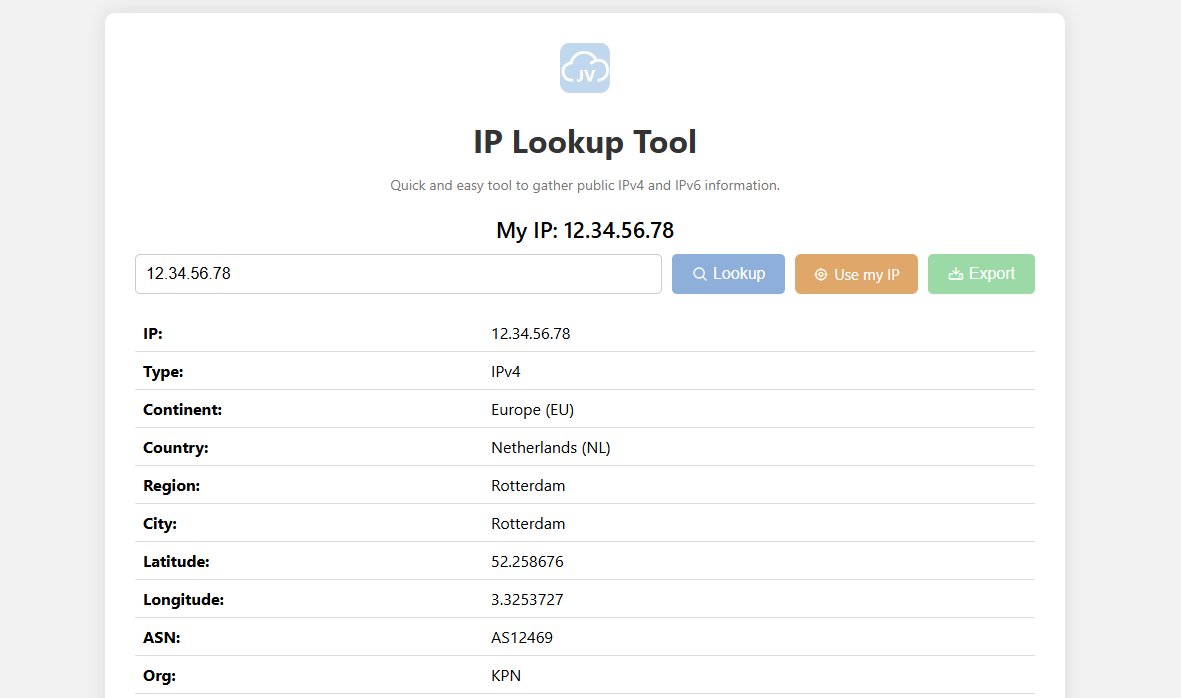Select the Netherlands (NL) country value
The image size is (1181, 698).
(550, 448)
